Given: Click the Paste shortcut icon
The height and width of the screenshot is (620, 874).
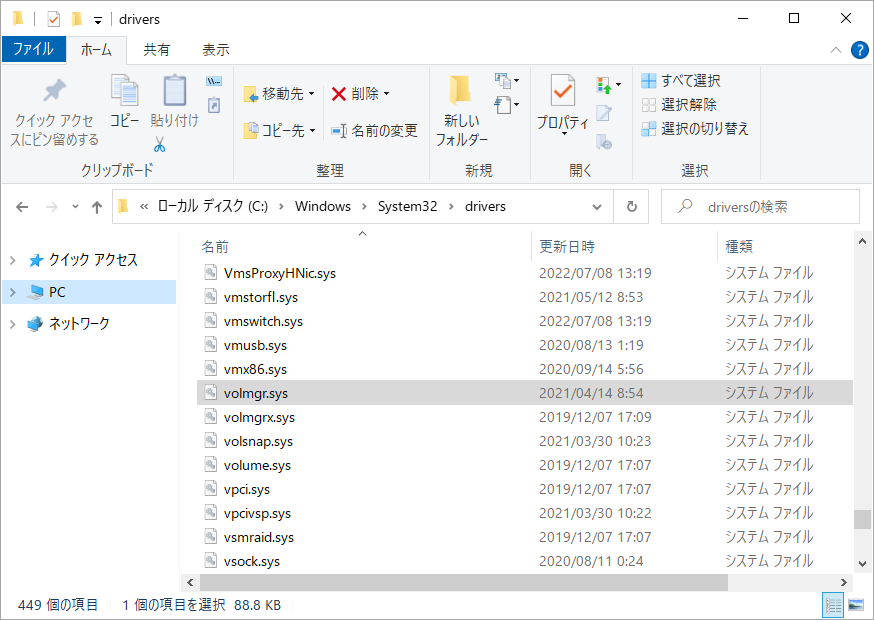Looking at the screenshot, I should [214, 105].
